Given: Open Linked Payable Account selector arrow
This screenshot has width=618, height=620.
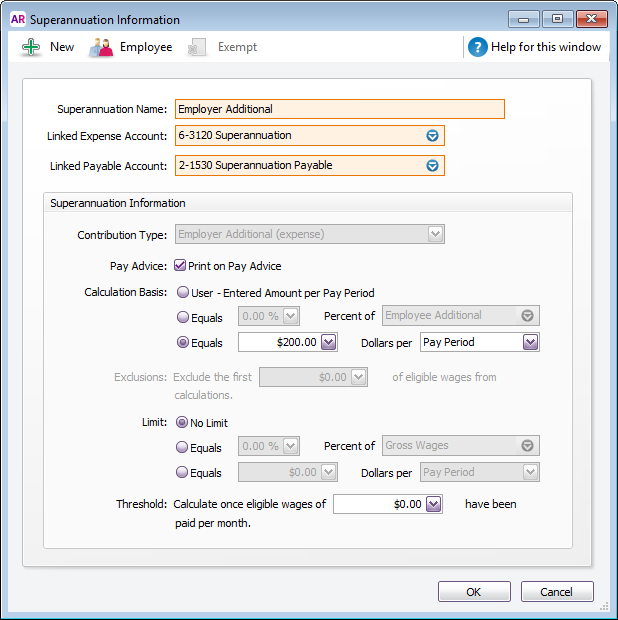Looking at the screenshot, I should 433,166.
